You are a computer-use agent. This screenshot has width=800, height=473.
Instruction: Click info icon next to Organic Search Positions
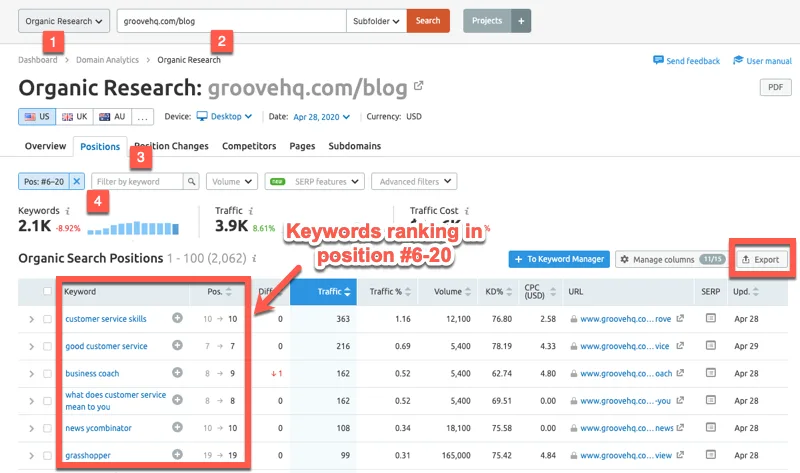[254, 258]
